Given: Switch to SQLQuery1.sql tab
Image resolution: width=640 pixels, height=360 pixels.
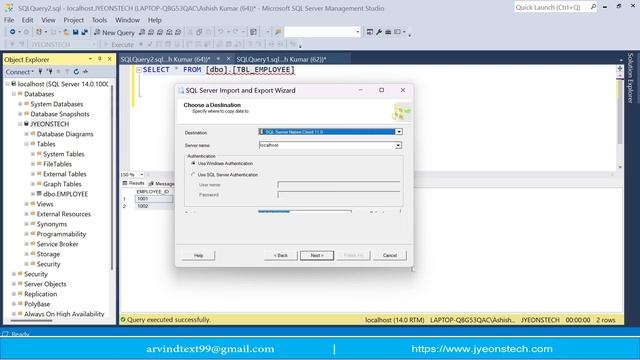Looking at the screenshot, I should 281,59.
